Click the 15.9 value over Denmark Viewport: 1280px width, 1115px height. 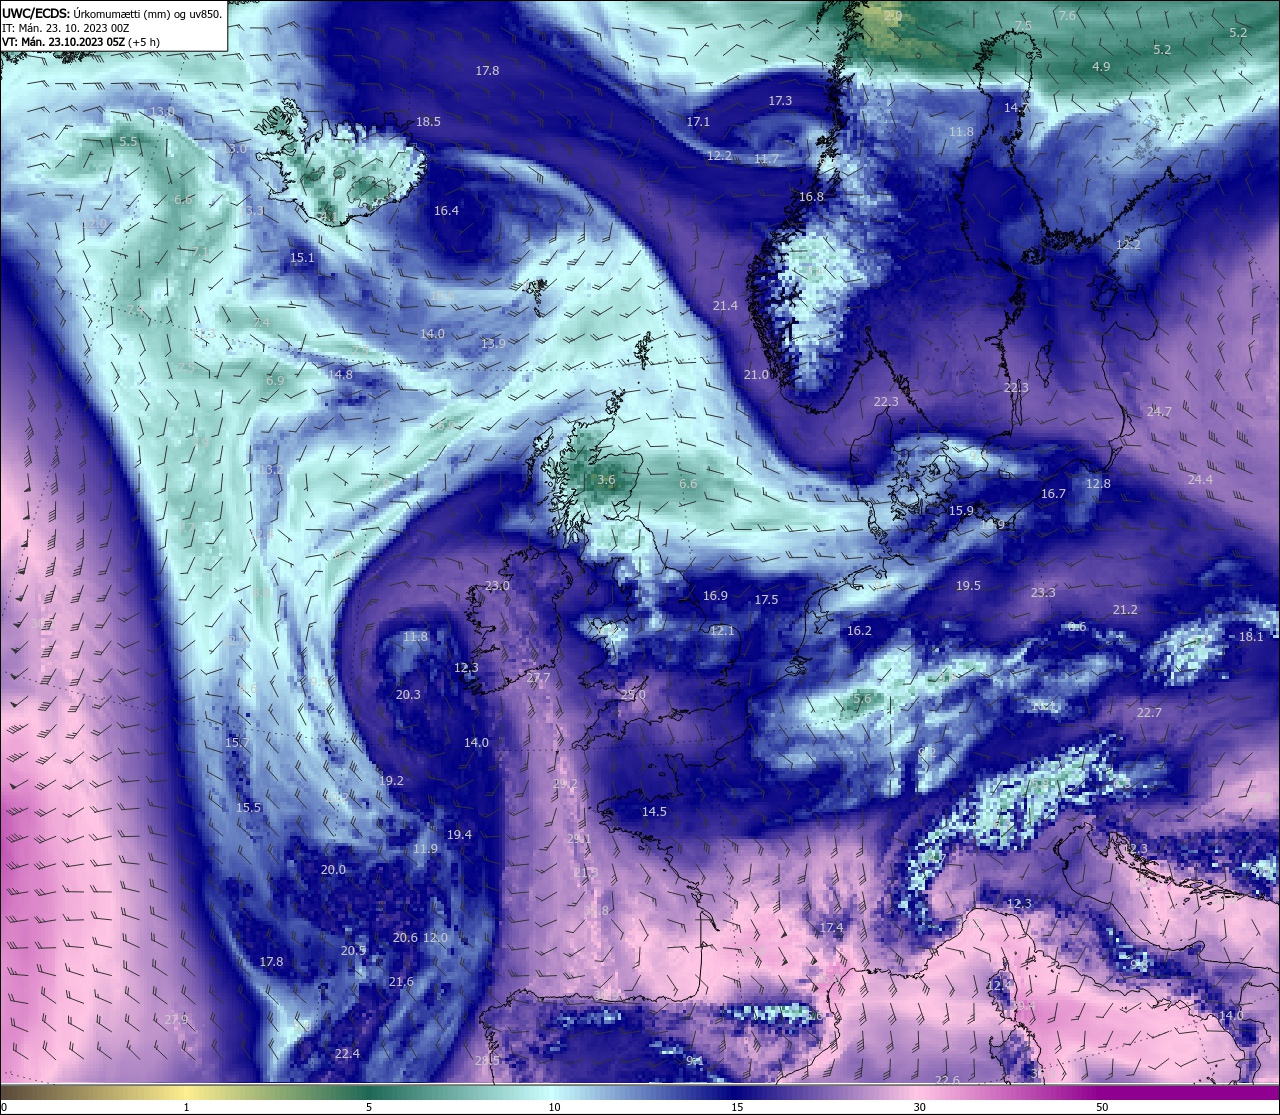[x=961, y=510]
